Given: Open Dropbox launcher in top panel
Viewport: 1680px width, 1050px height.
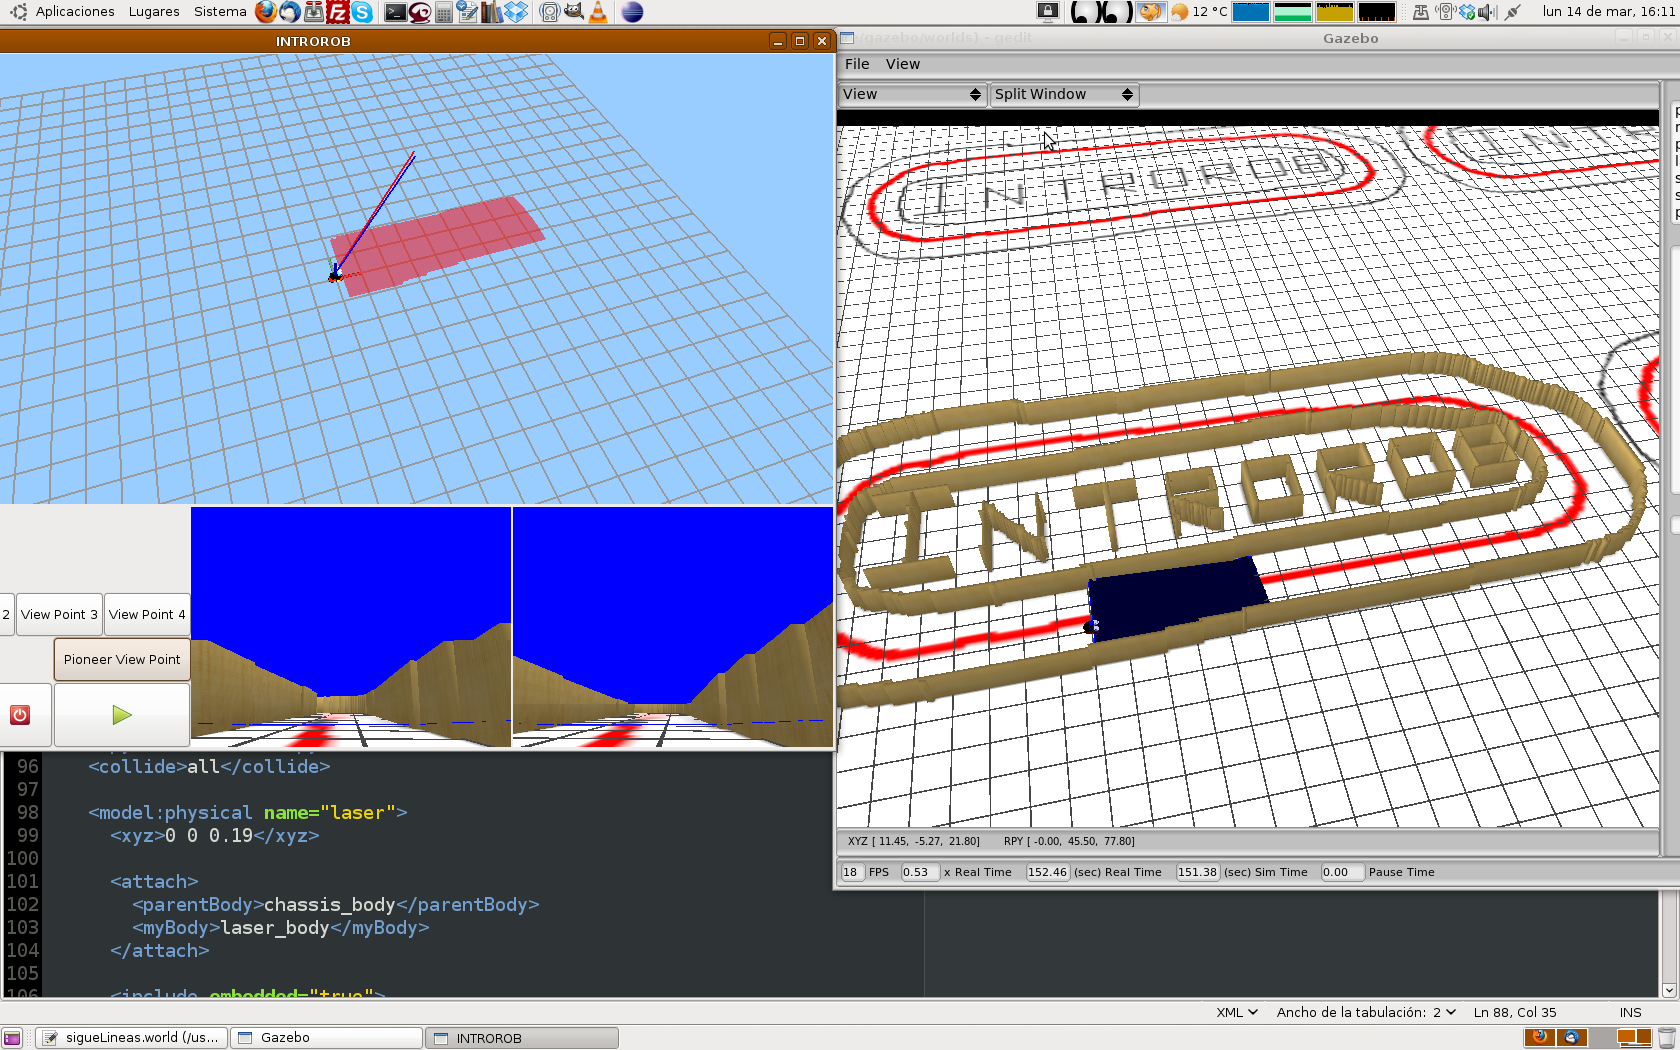Looking at the screenshot, I should tap(516, 12).
